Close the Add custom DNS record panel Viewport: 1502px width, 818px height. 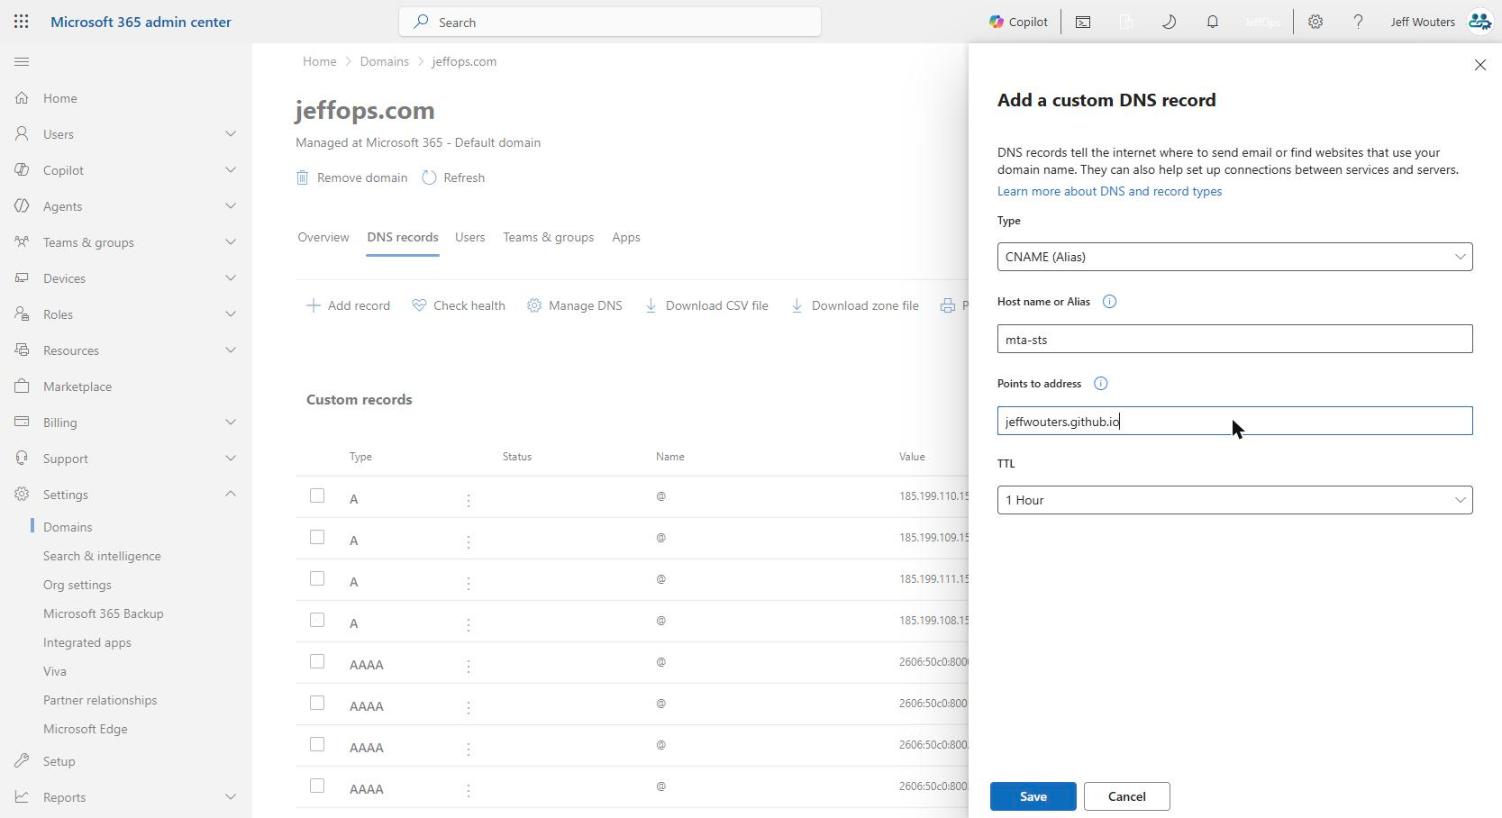(x=1480, y=65)
